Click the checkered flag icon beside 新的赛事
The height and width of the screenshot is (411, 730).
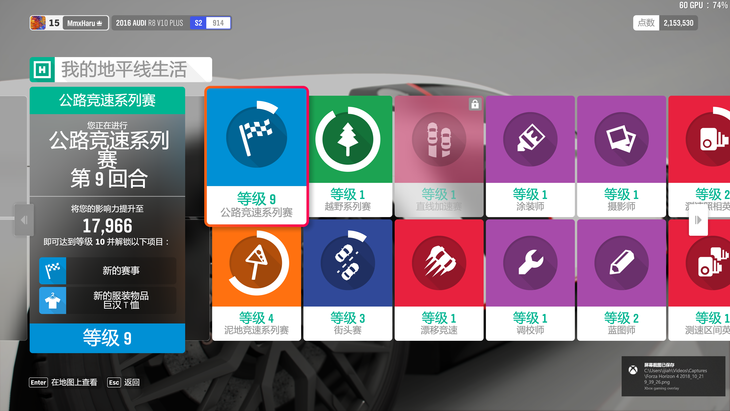click(53, 270)
